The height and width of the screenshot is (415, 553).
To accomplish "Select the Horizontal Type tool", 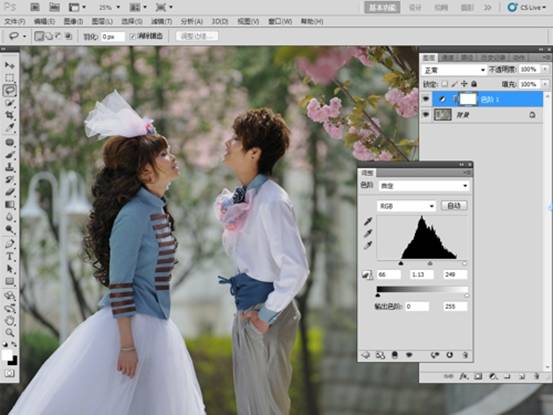I will tap(10, 256).
